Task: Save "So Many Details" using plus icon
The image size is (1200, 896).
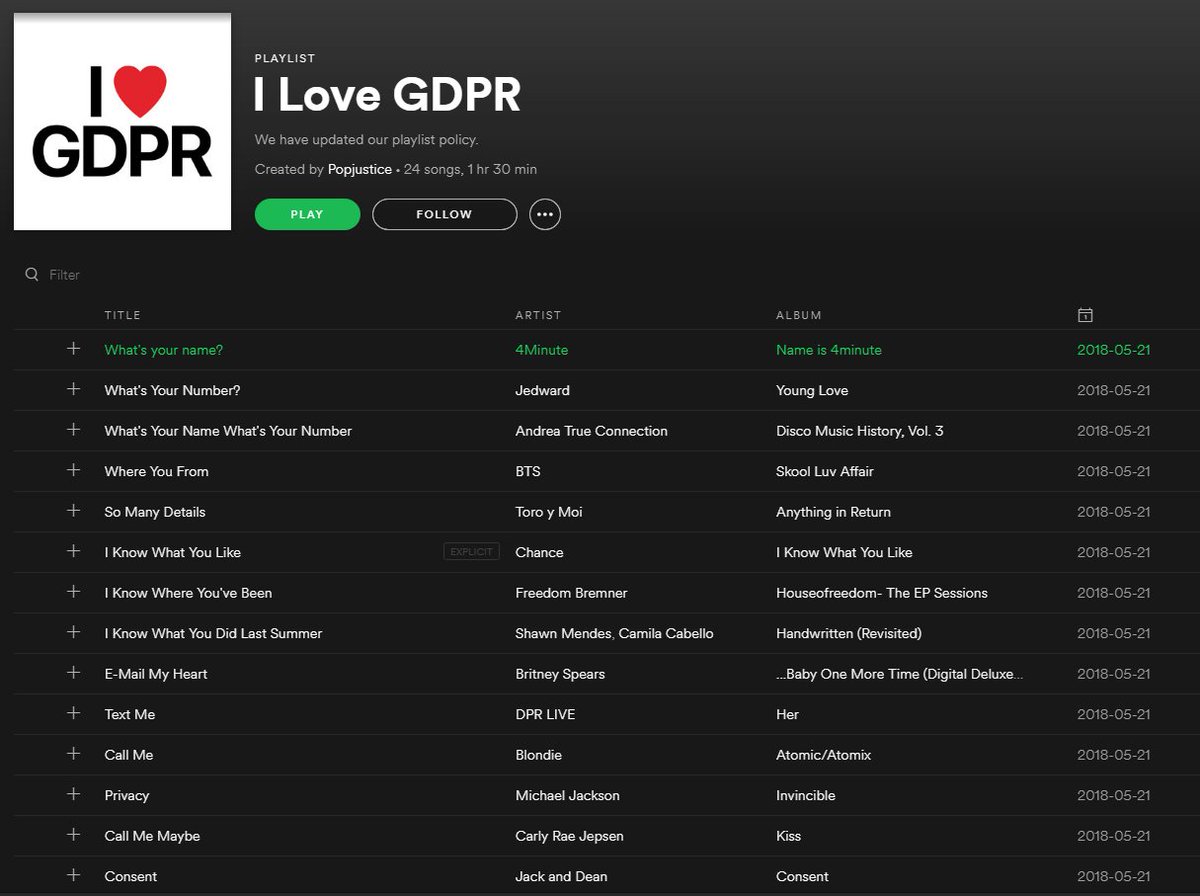Action: [x=73, y=511]
